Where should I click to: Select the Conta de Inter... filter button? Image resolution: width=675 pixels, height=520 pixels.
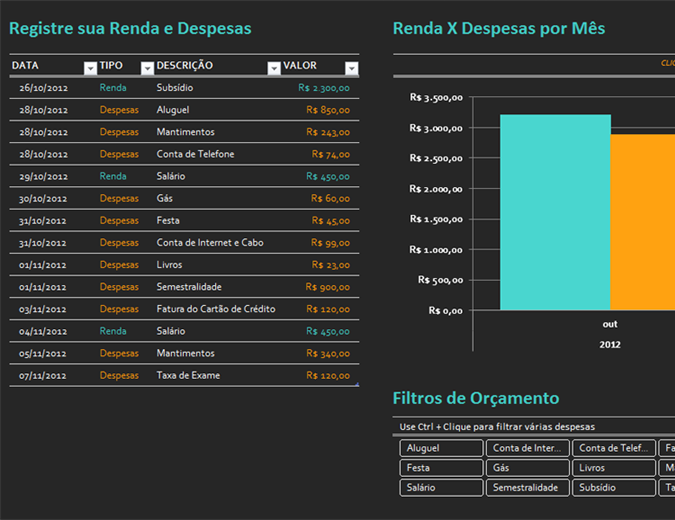pyautogui.click(x=528, y=448)
